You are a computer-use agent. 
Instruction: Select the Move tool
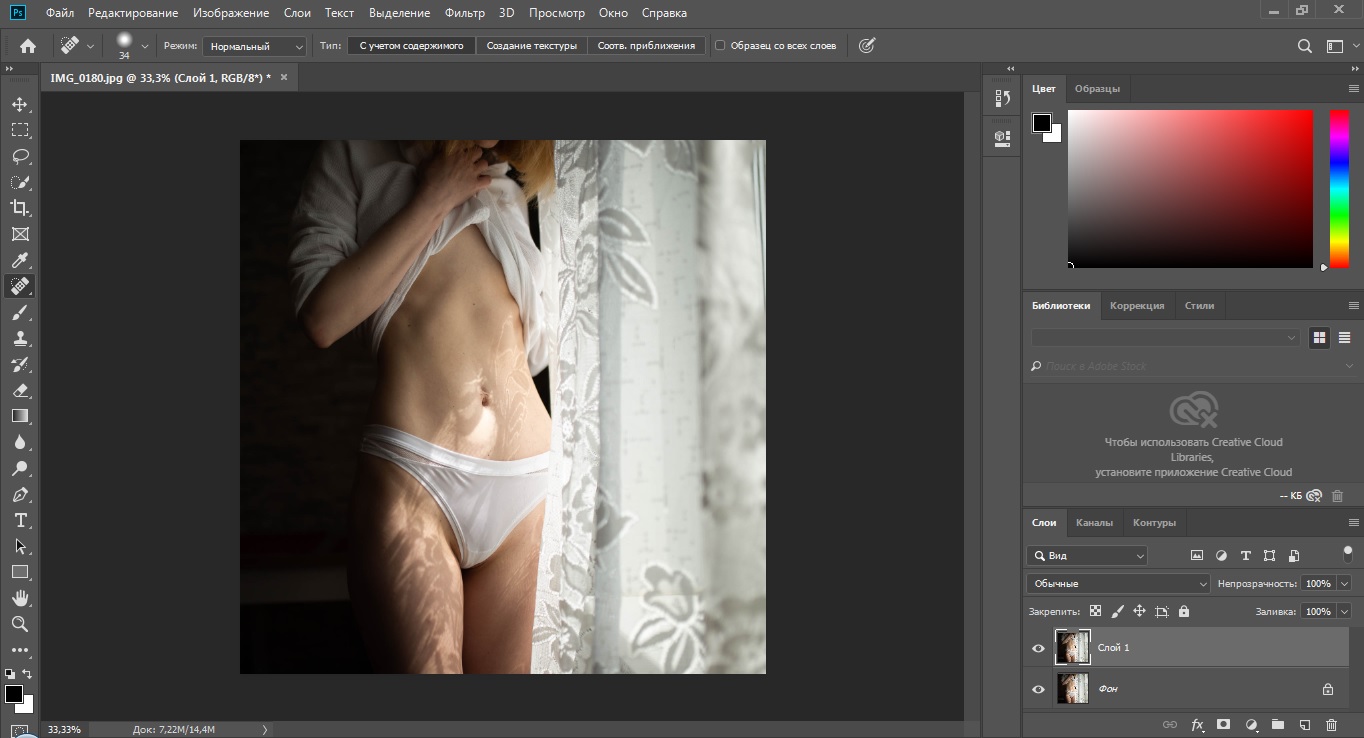20,104
